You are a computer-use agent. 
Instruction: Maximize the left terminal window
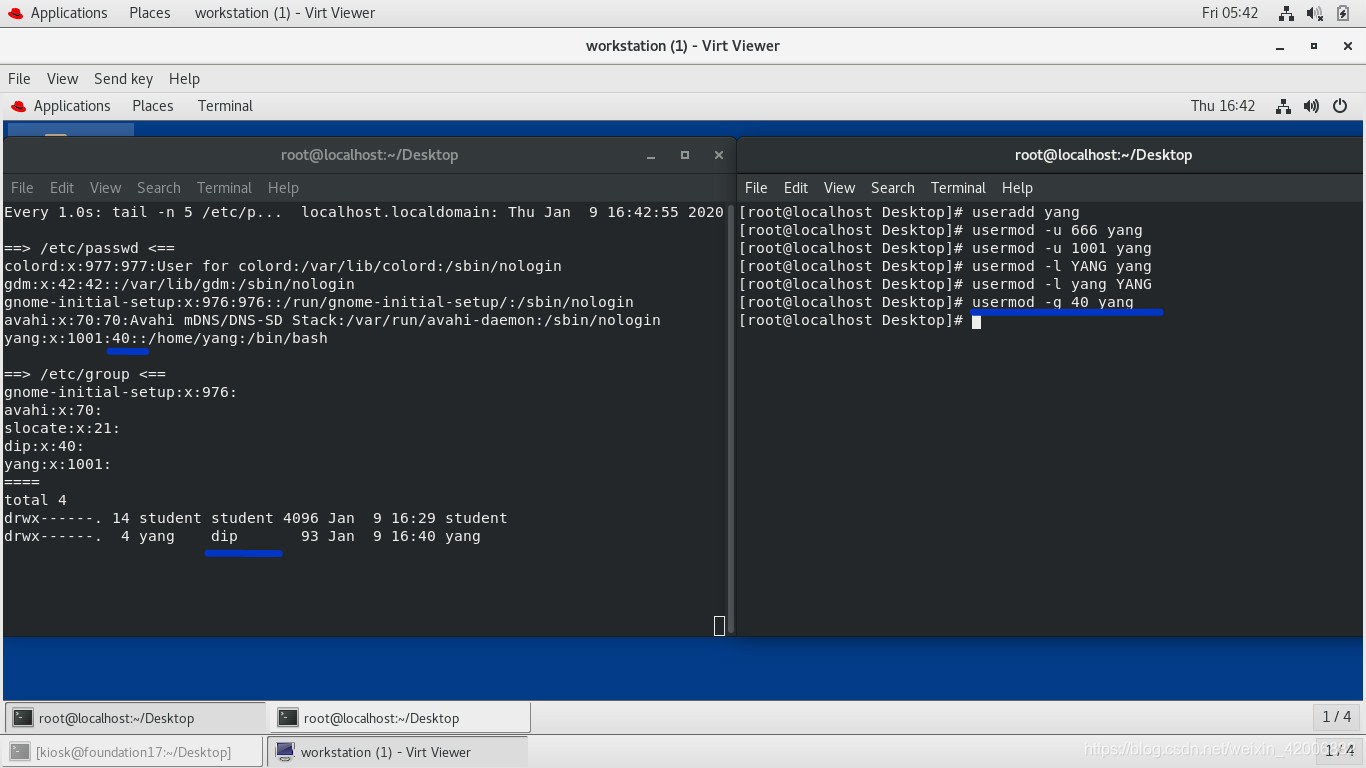coord(685,155)
